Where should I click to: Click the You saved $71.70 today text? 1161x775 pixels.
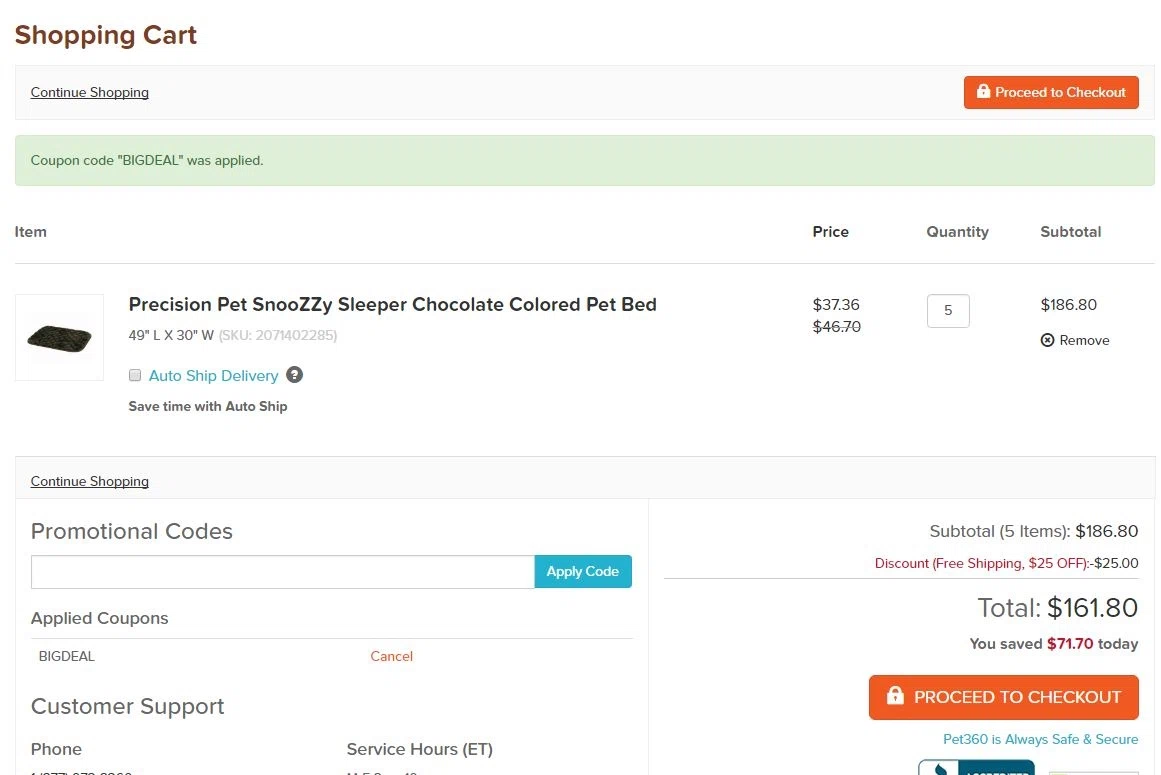[1054, 644]
